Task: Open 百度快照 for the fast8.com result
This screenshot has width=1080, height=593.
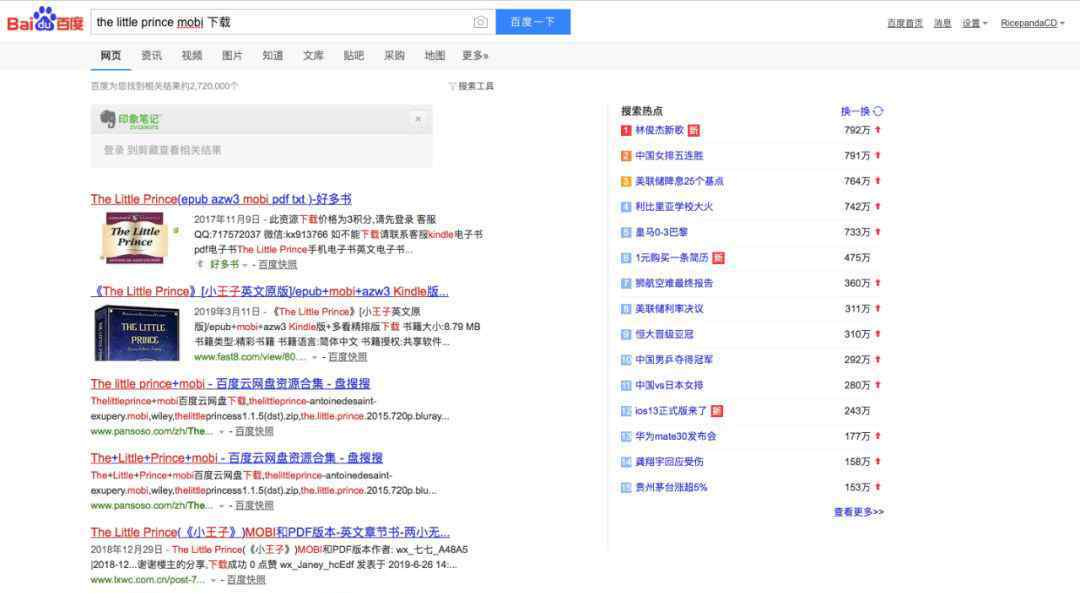Action: coord(347,357)
